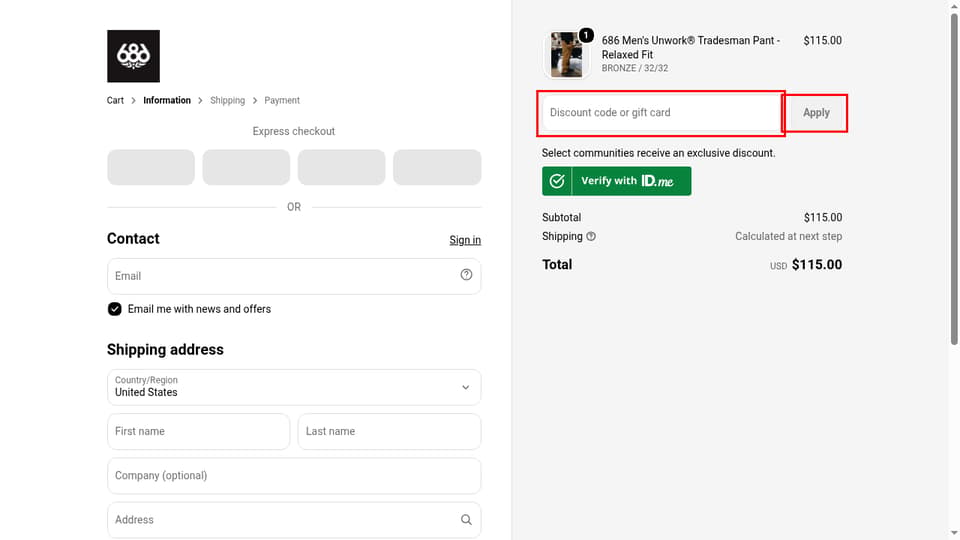Click the Sign in link
The height and width of the screenshot is (540, 960).
pos(465,240)
